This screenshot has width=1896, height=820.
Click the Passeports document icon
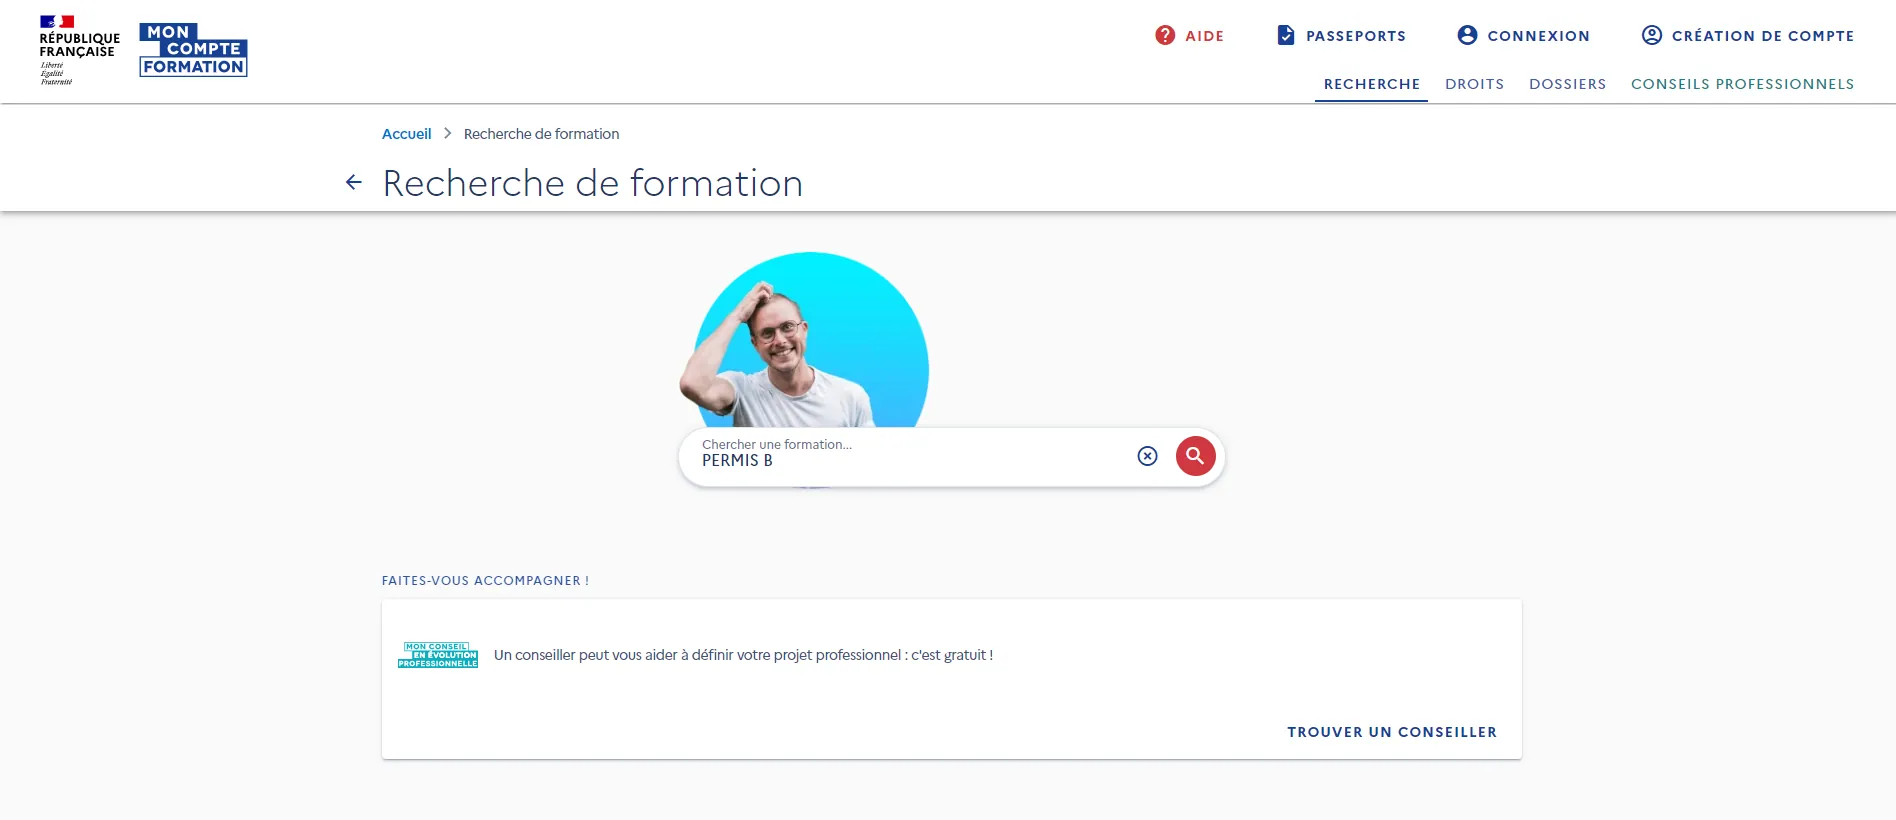pos(1286,35)
